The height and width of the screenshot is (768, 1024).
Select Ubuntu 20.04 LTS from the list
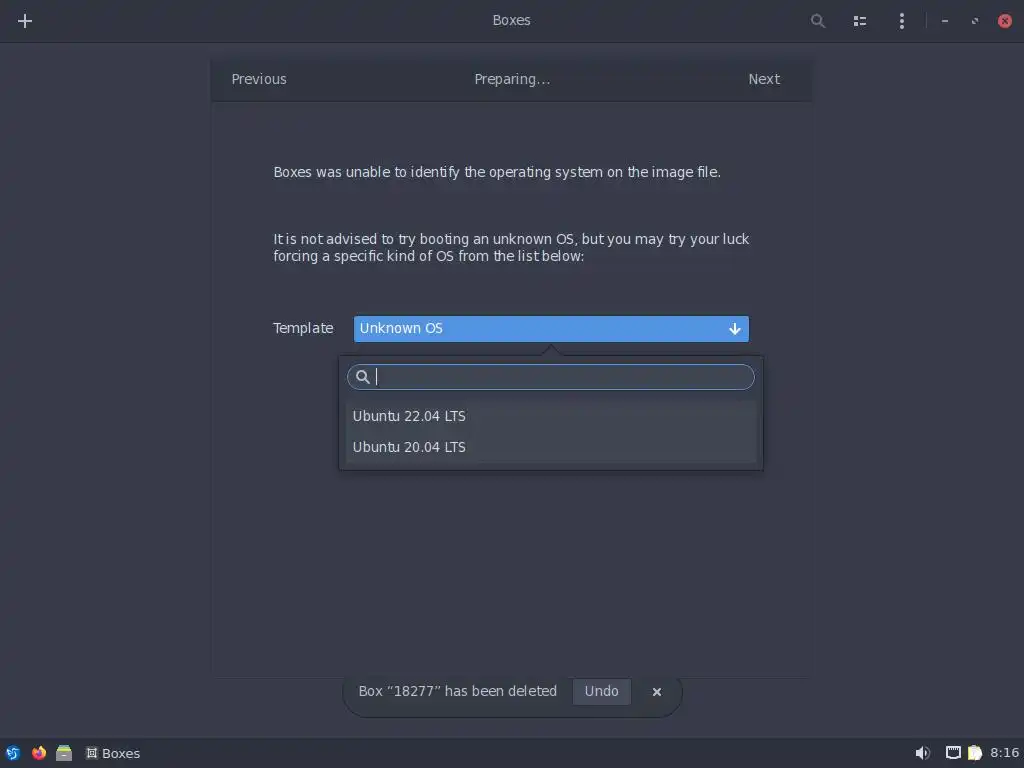pyautogui.click(x=551, y=447)
